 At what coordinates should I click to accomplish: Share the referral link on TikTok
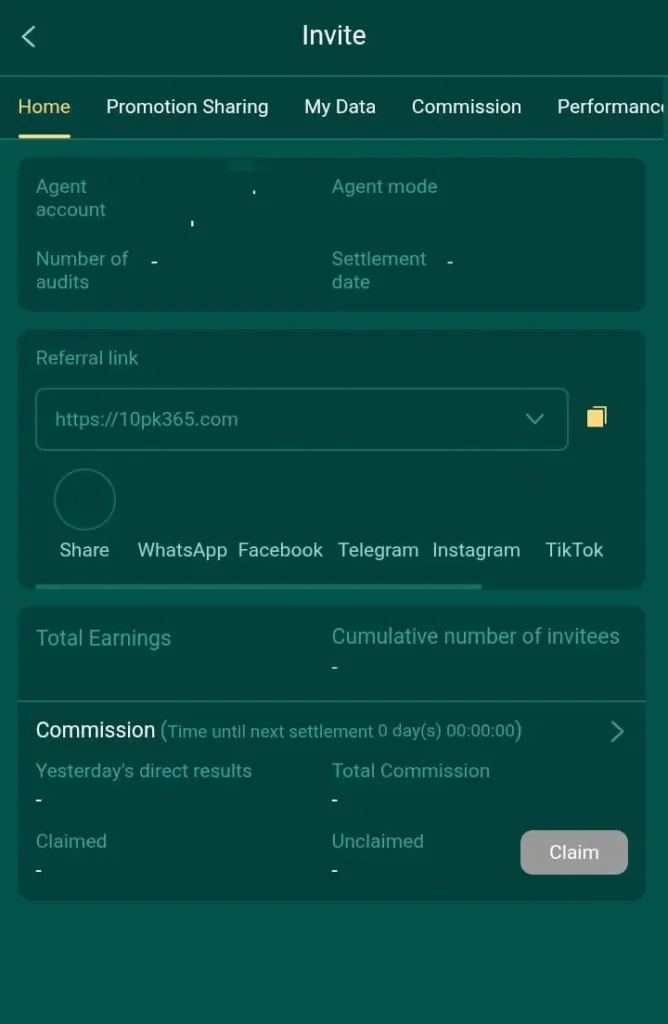(x=574, y=550)
